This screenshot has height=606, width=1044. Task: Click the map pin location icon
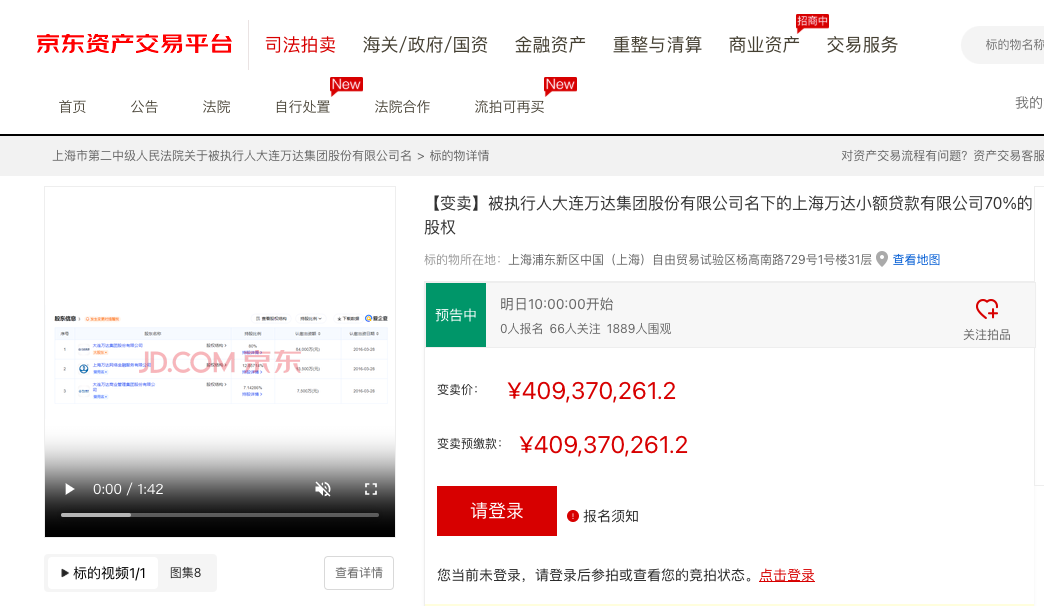pyautogui.click(x=882, y=259)
